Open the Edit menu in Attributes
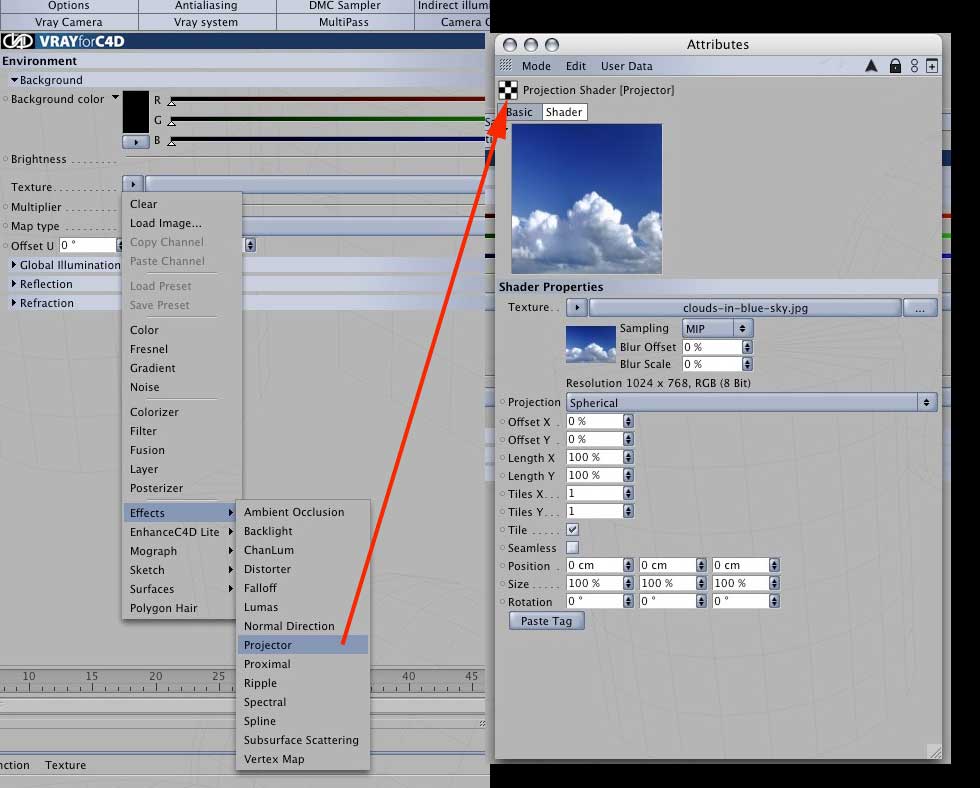The image size is (980, 788). tap(576, 66)
